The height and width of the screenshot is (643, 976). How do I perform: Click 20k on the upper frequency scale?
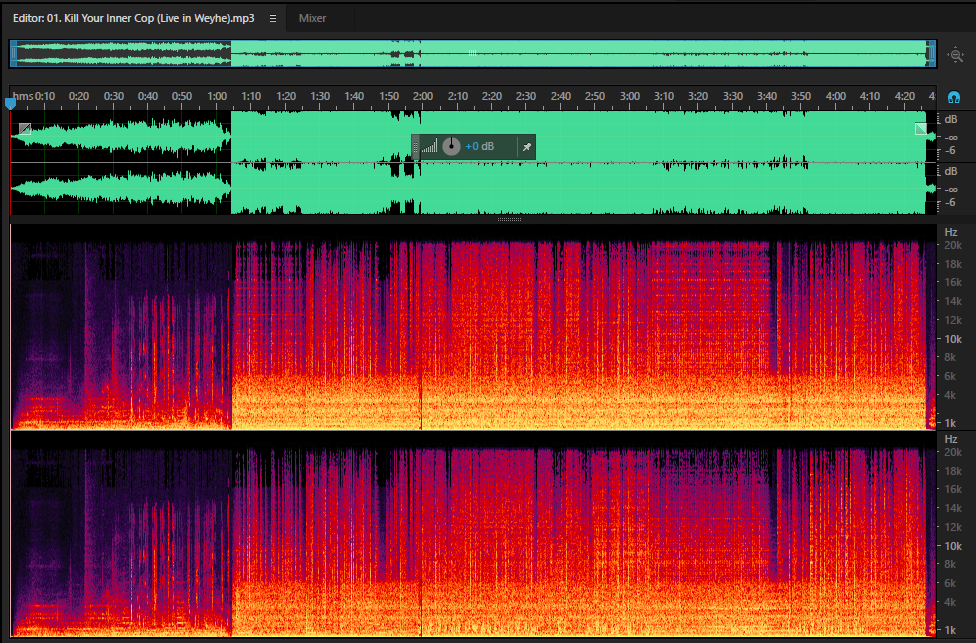953,245
